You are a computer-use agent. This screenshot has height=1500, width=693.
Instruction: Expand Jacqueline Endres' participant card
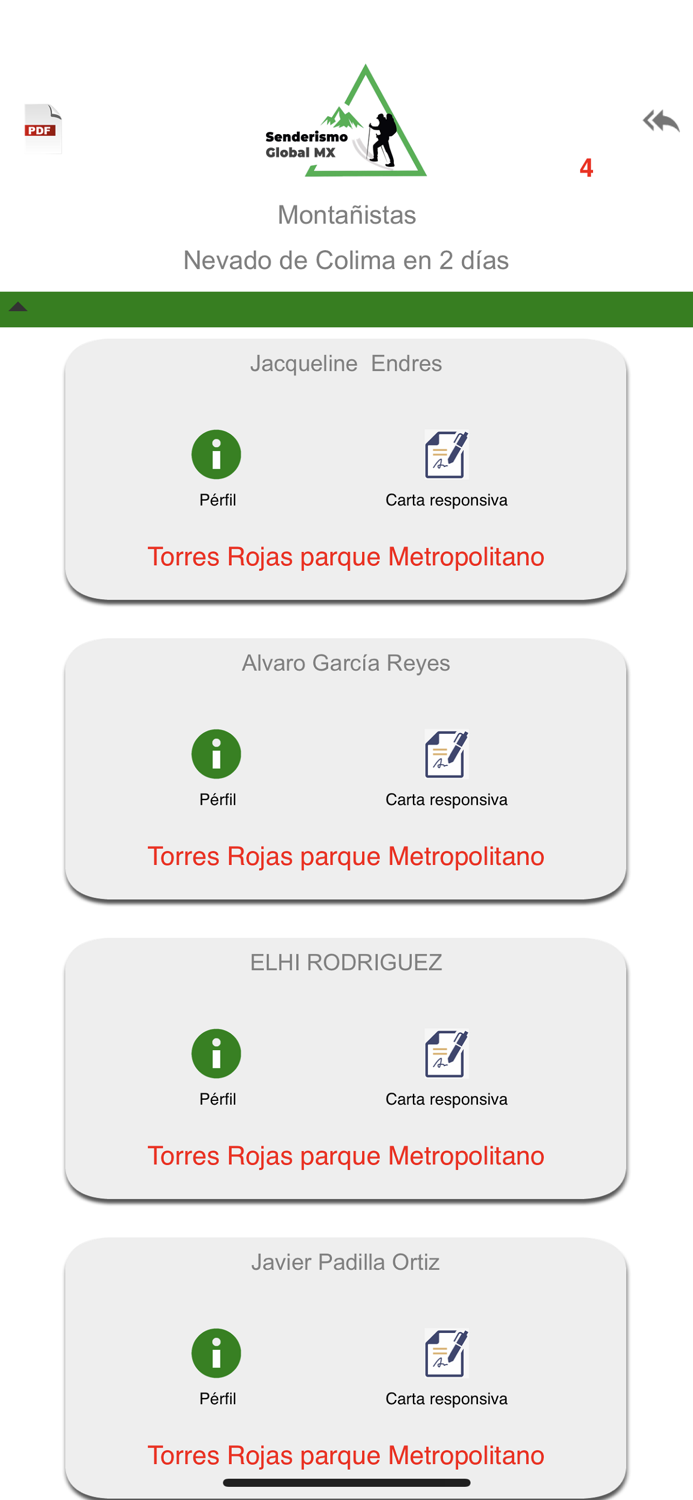[346, 363]
